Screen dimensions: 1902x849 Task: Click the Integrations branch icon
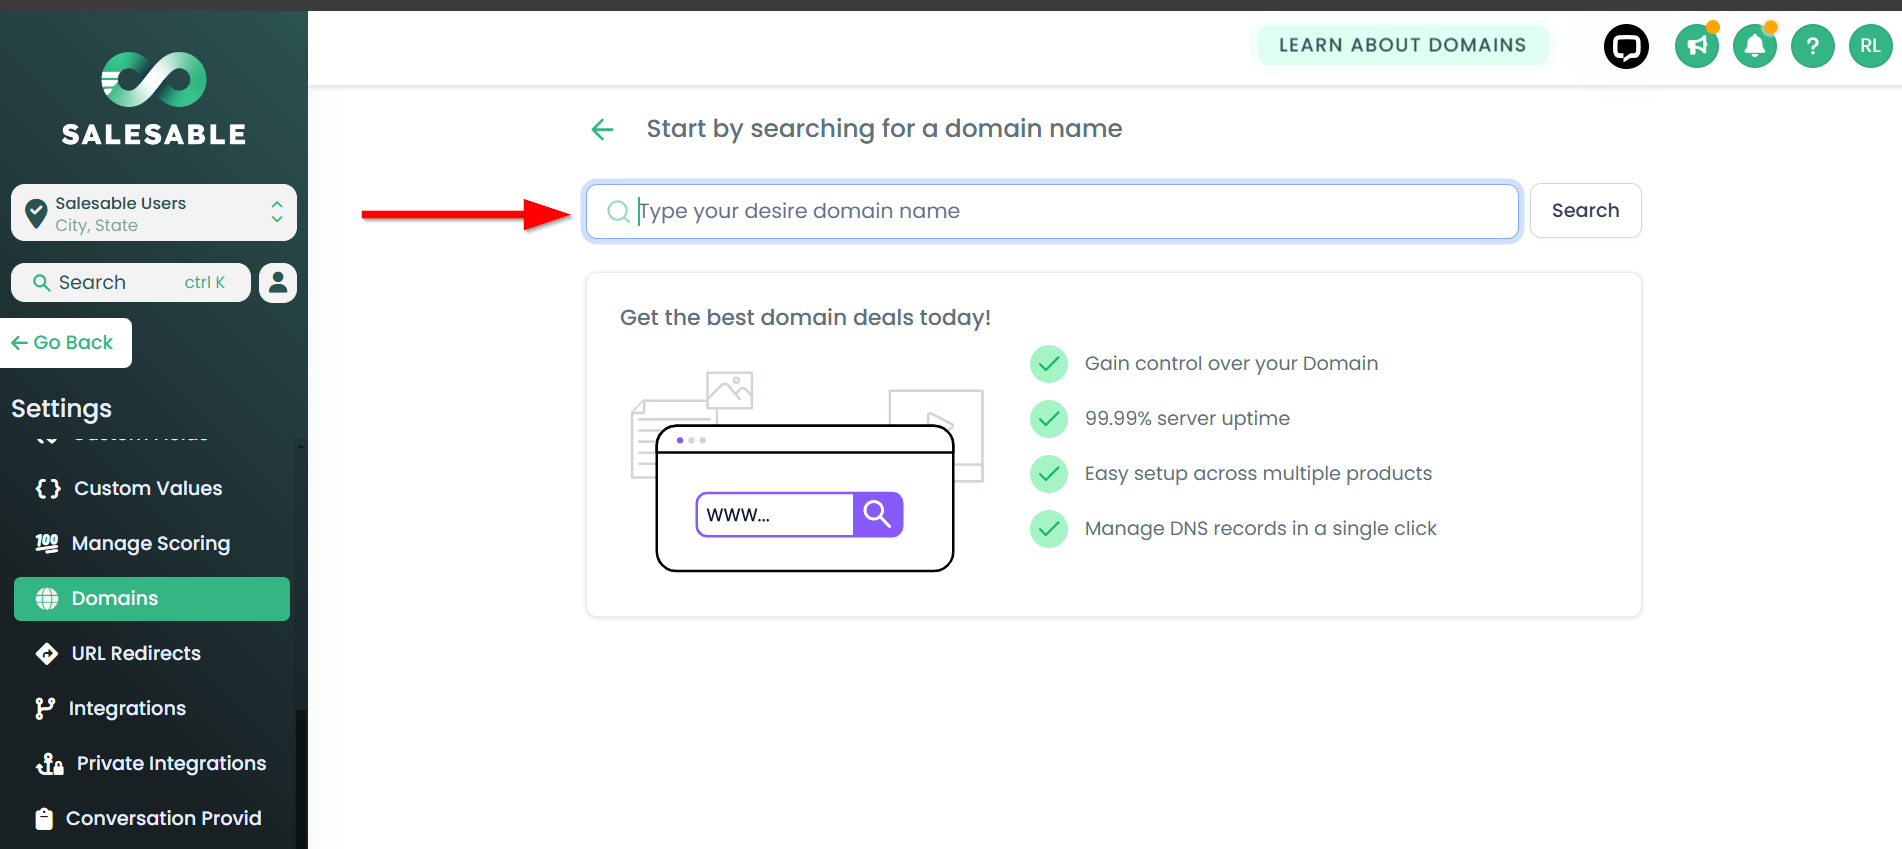pyautogui.click(x=45, y=709)
